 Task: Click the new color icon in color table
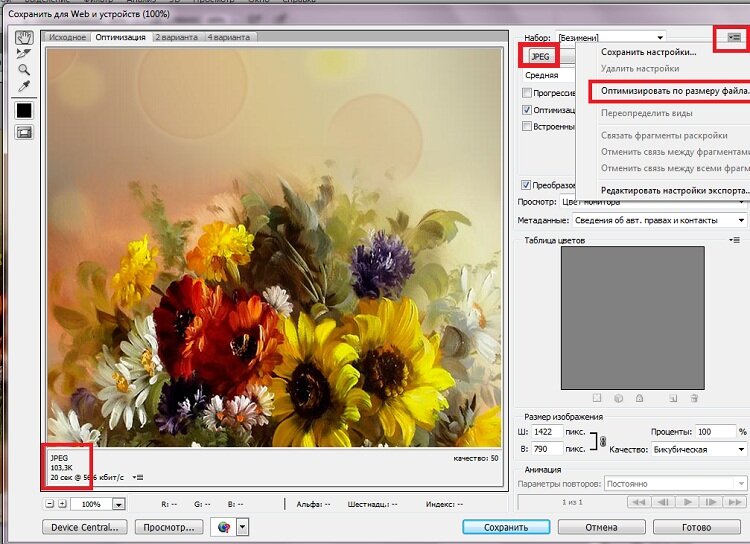coord(673,398)
